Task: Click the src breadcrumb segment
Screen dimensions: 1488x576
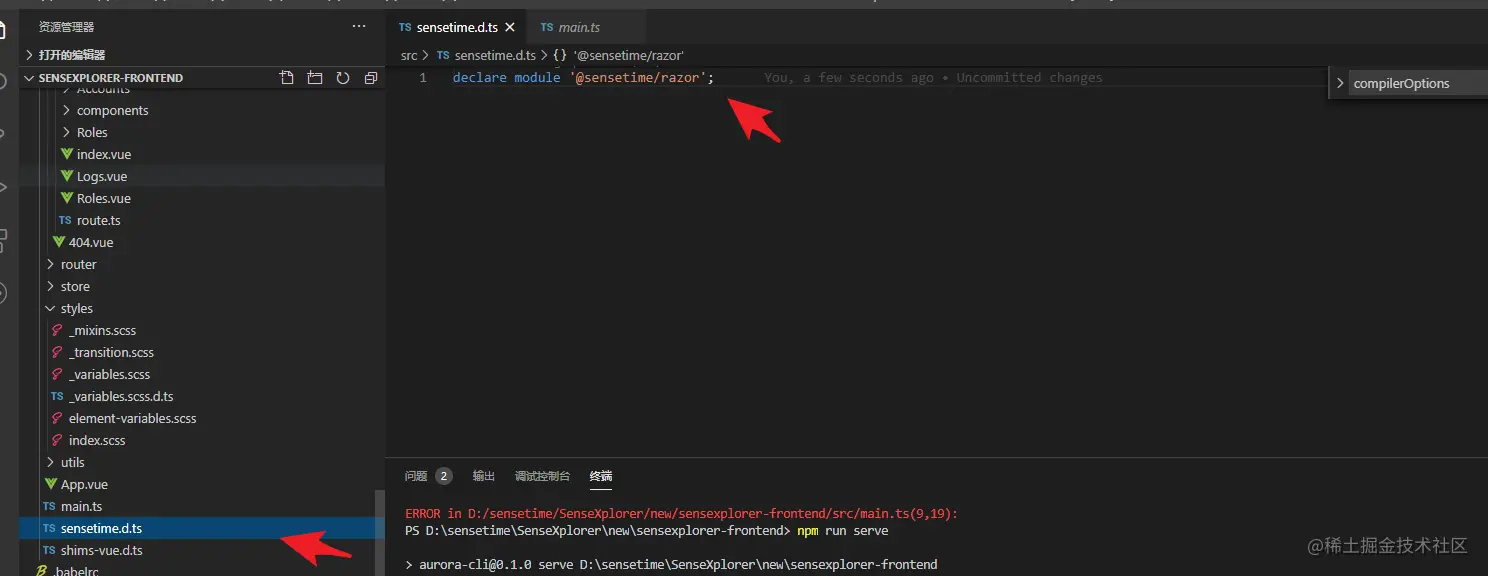Action: pos(409,56)
